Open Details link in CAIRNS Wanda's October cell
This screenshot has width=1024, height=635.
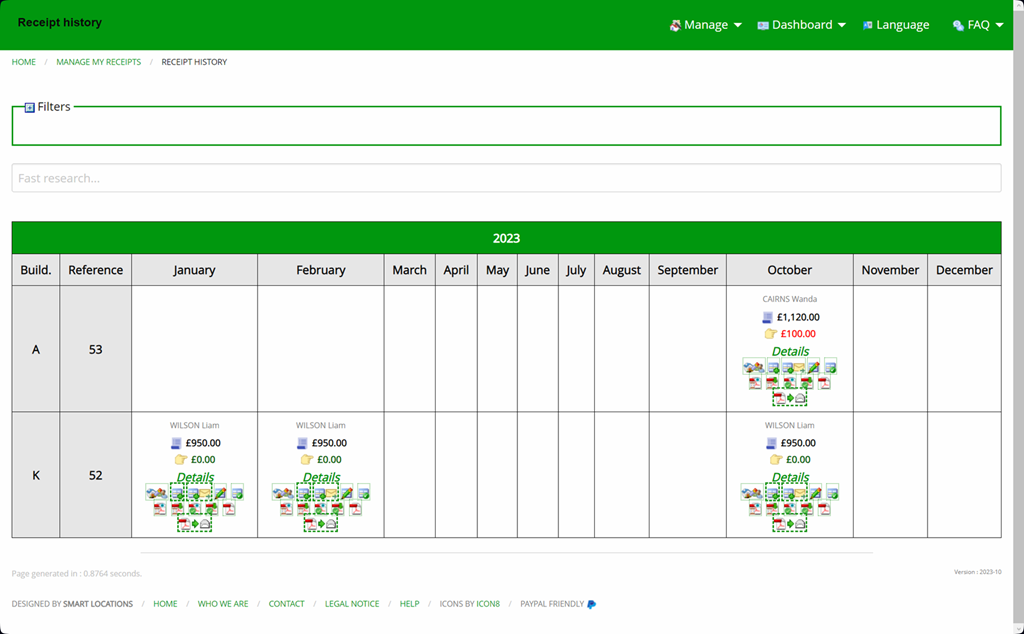pos(790,351)
